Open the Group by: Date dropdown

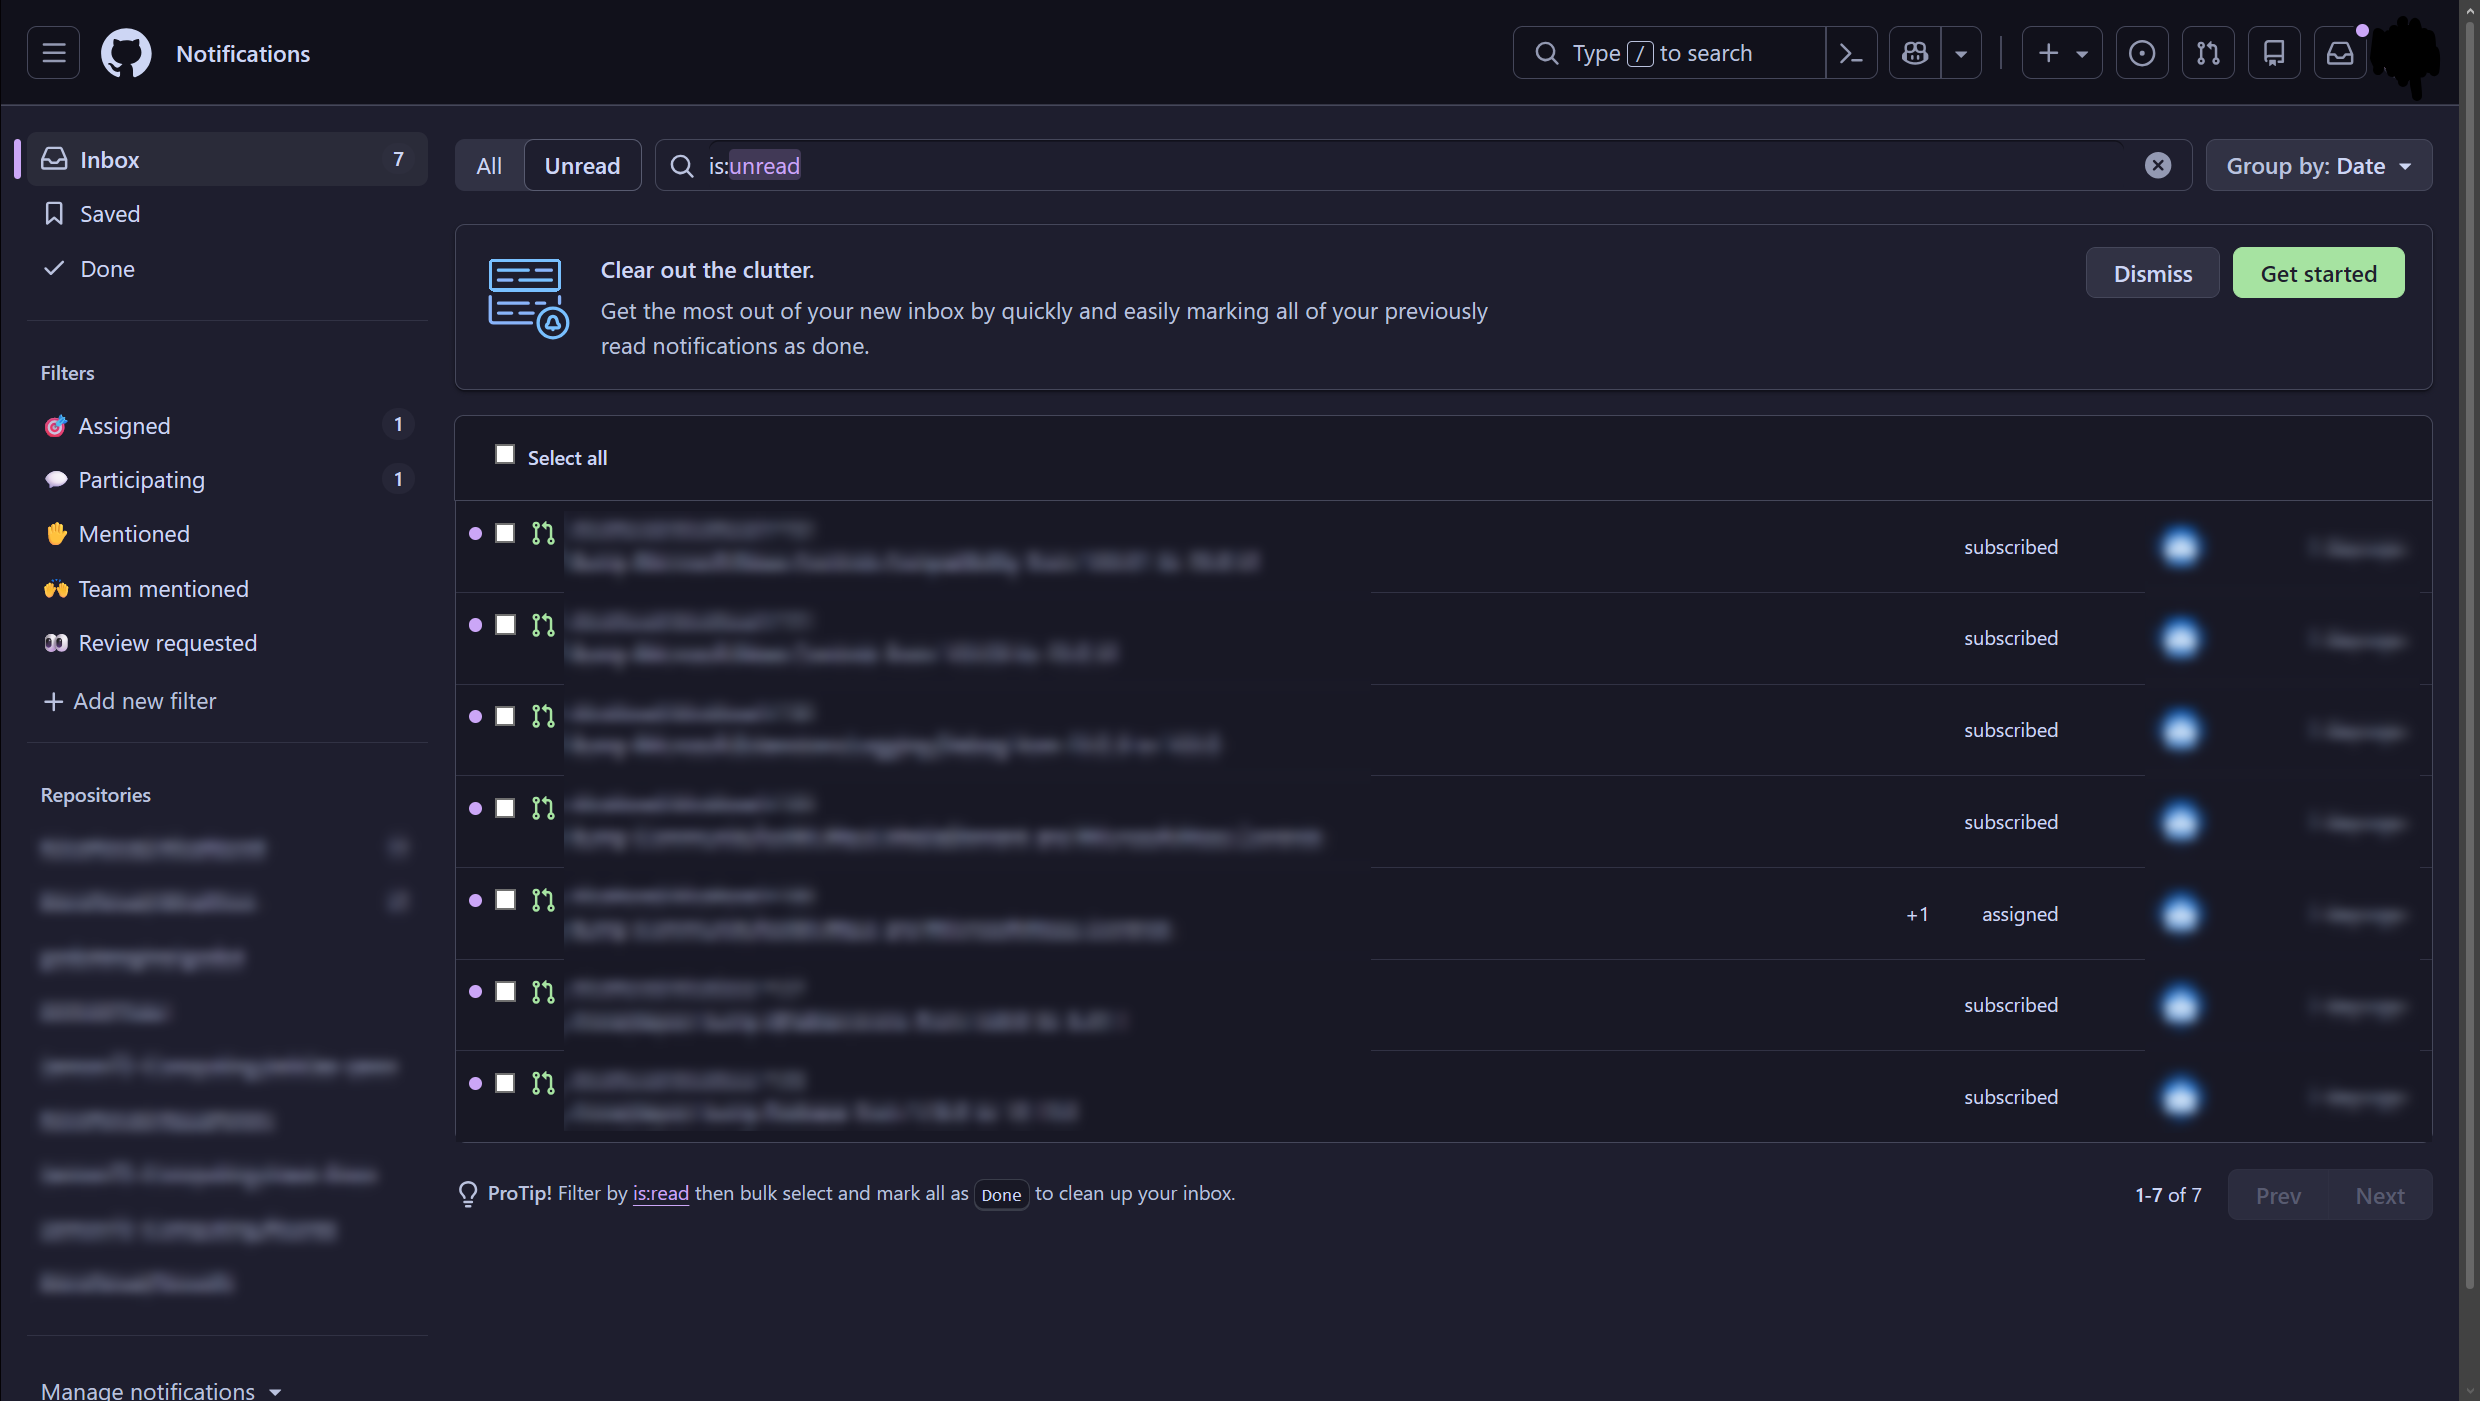pyautogui.click(x=2319, y=165)
